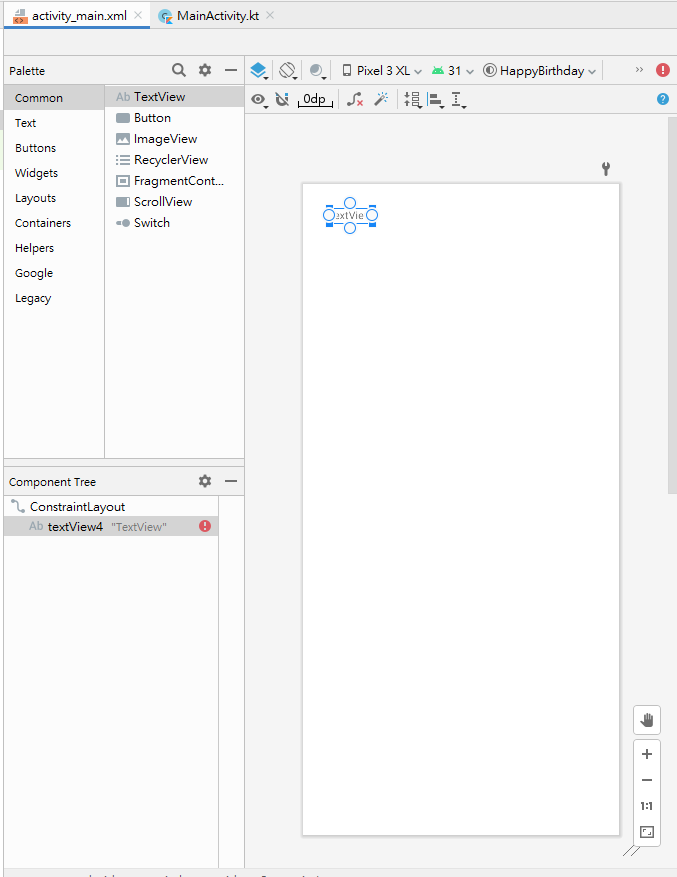Select ConstraintLayout in component tree

[x=111, y=507]
